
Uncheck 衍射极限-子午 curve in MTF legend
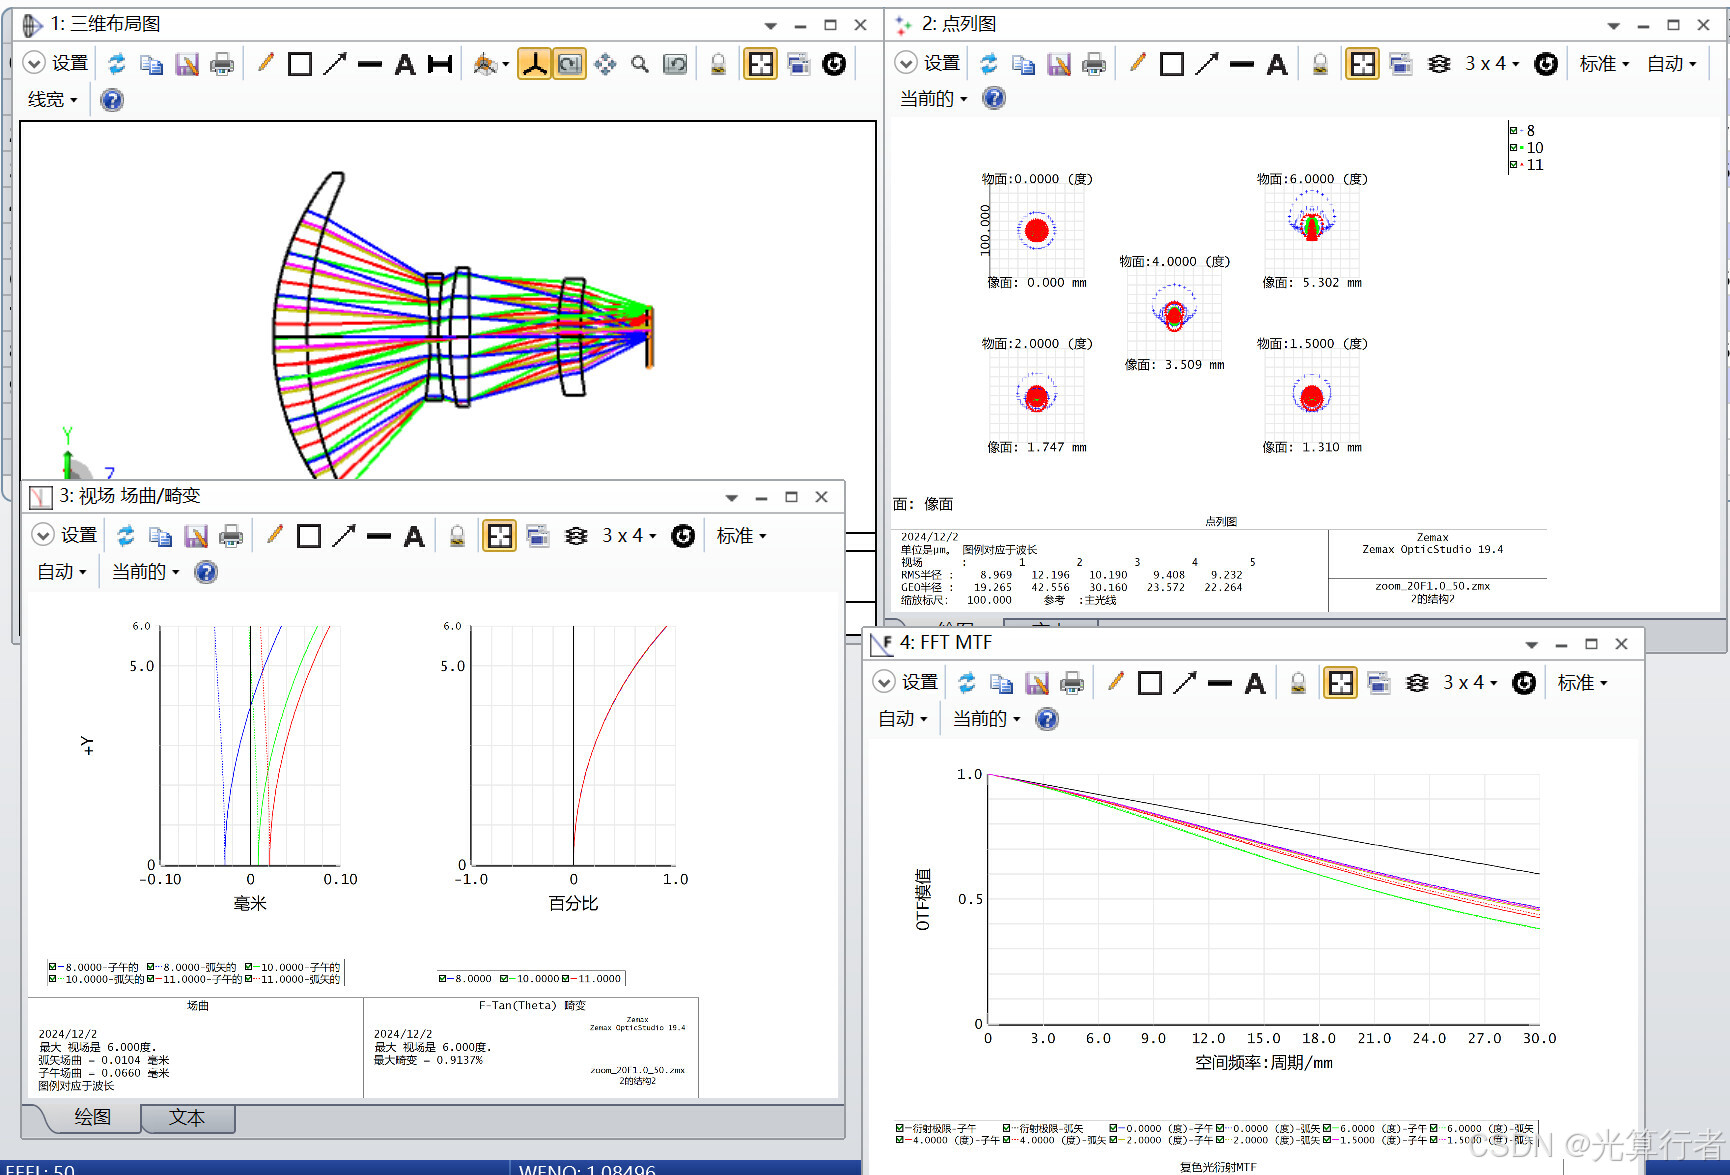(x=900, y=1128)
